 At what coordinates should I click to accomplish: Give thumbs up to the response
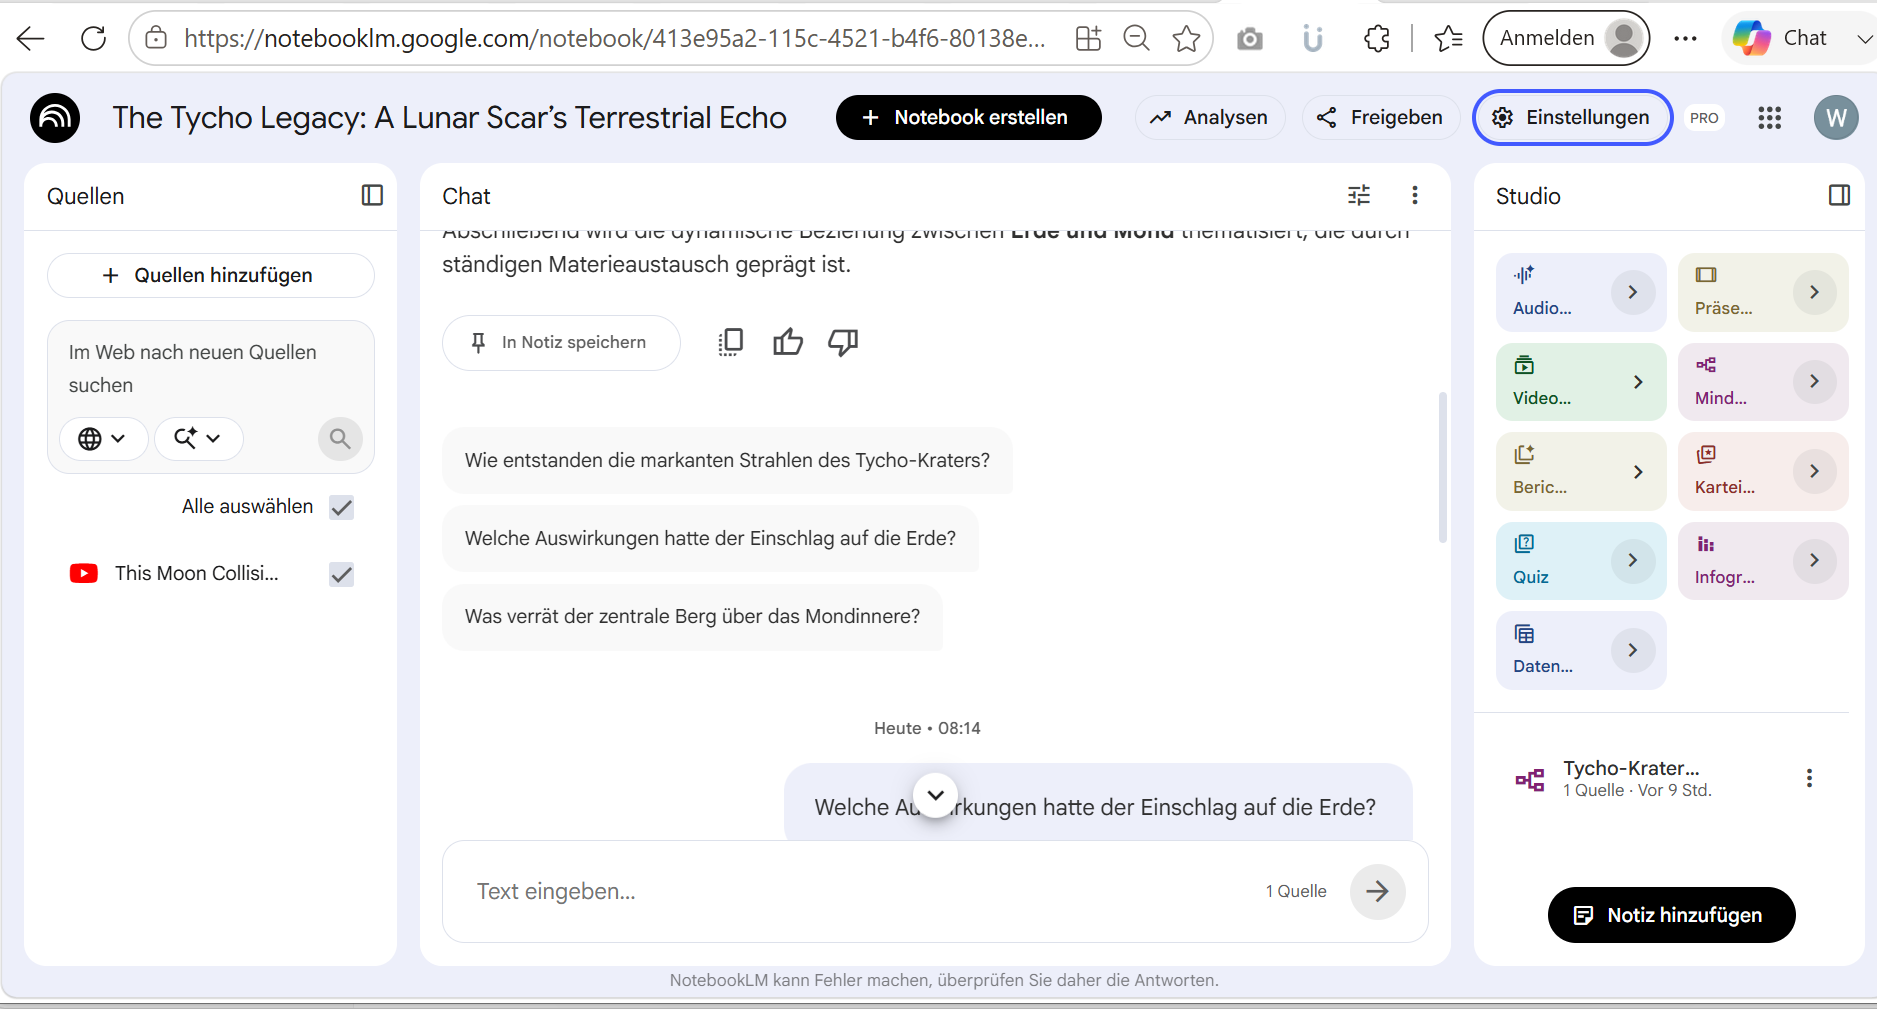[788, 342]
